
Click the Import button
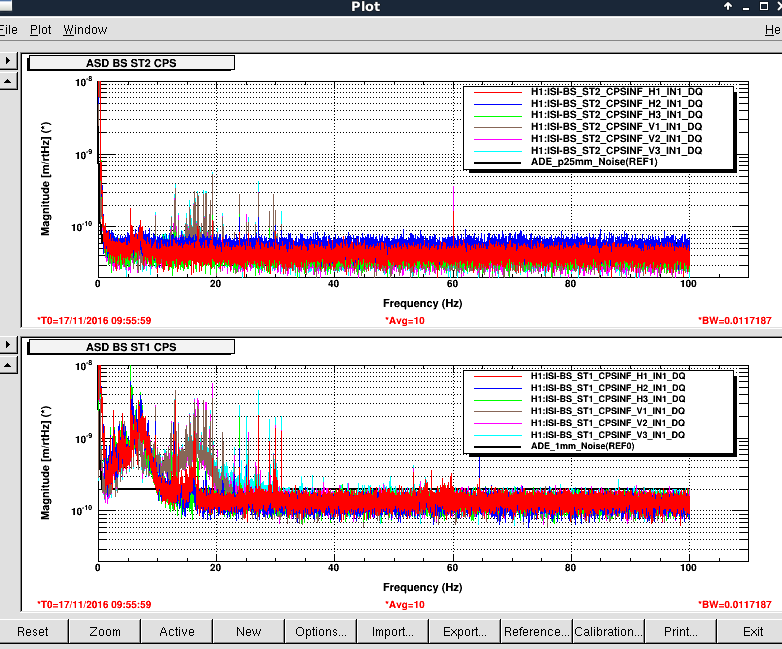pos(393,631)
